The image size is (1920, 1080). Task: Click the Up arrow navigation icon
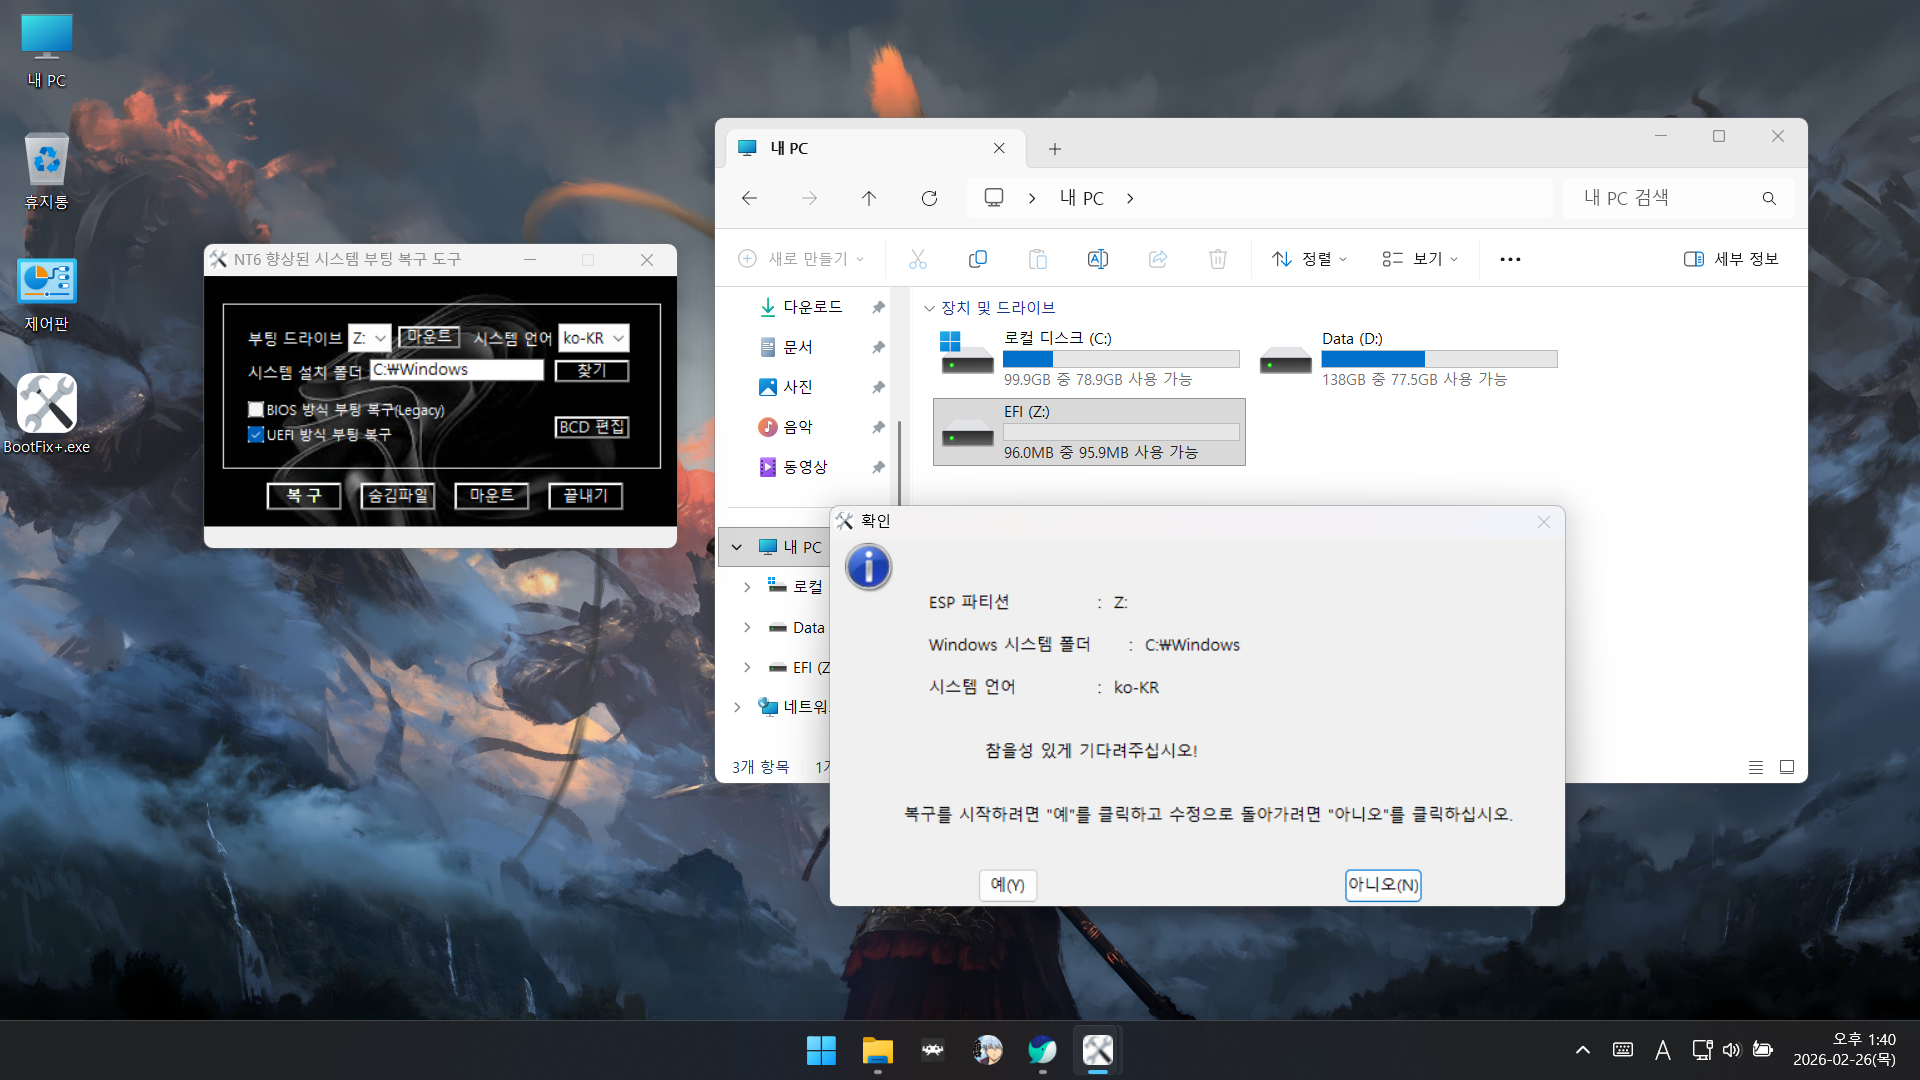coord(868,198)
